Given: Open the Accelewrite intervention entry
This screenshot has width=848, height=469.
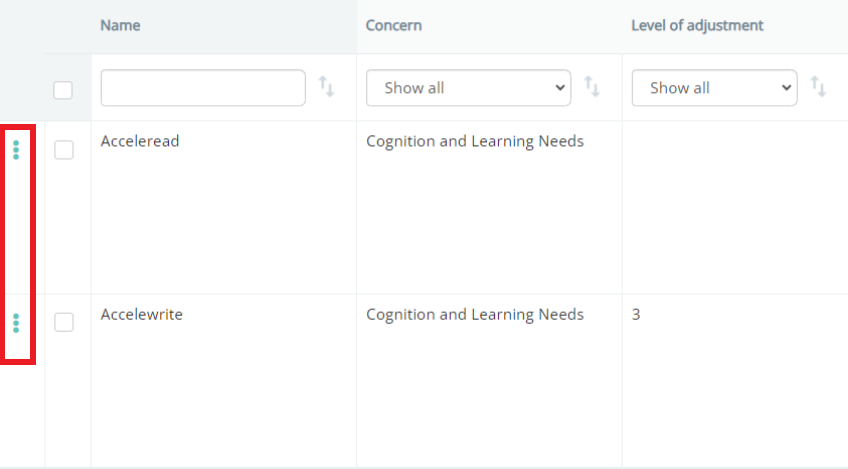Looking at the screenshot, I should click(x=142, y=314).
